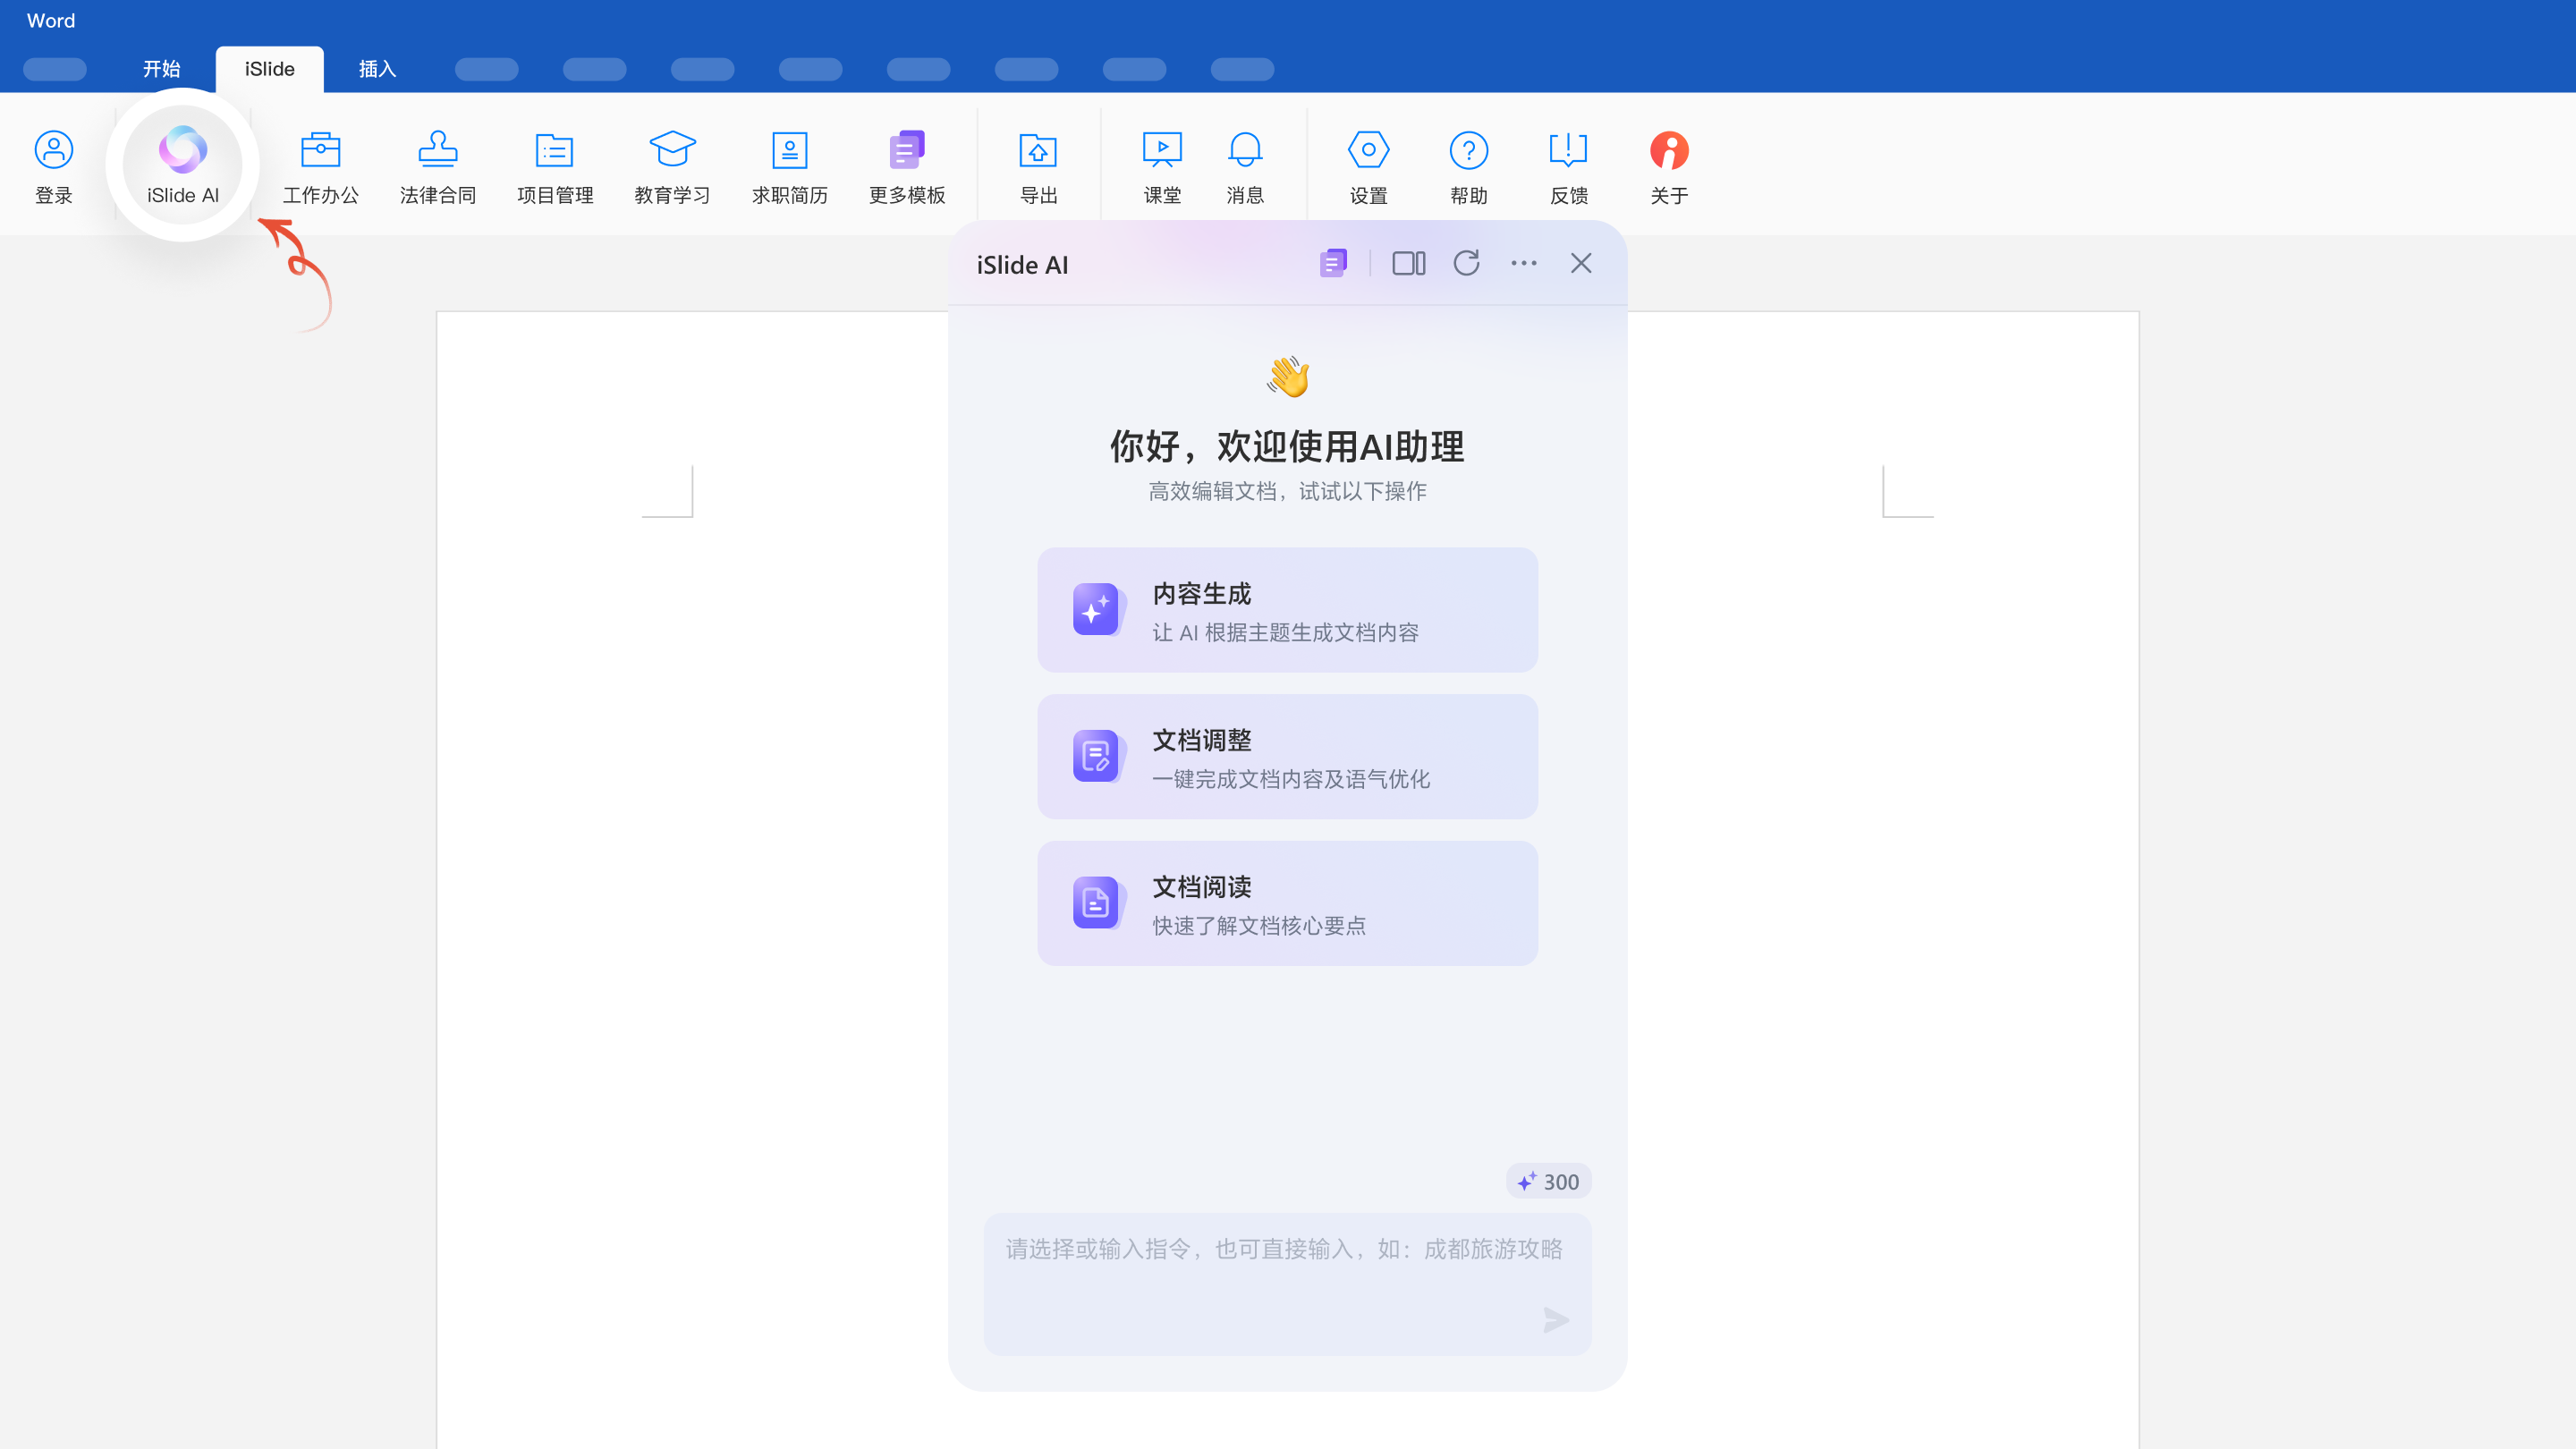The image size is (2576, 1449).
Task: Click the 300 credits badge
Action: point(1548,1181)
